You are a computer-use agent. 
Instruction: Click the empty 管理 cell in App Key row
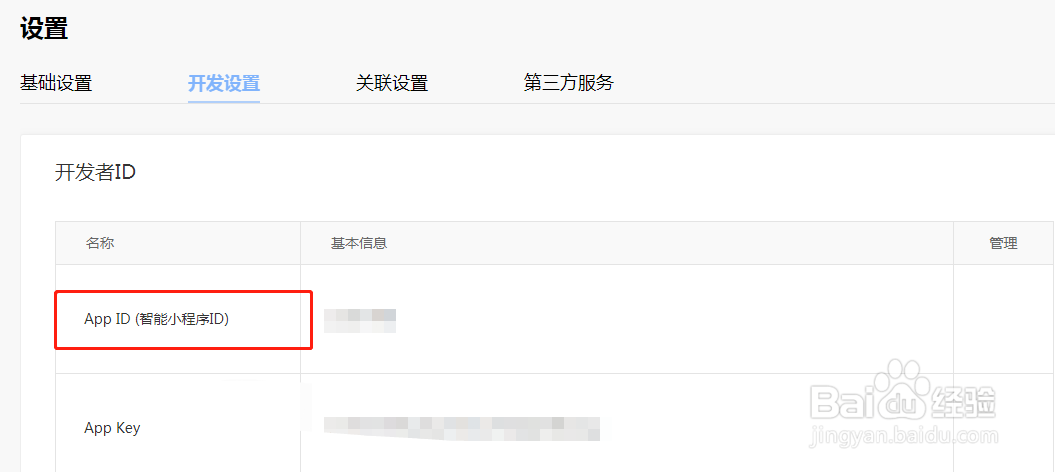pos(1004,424)
